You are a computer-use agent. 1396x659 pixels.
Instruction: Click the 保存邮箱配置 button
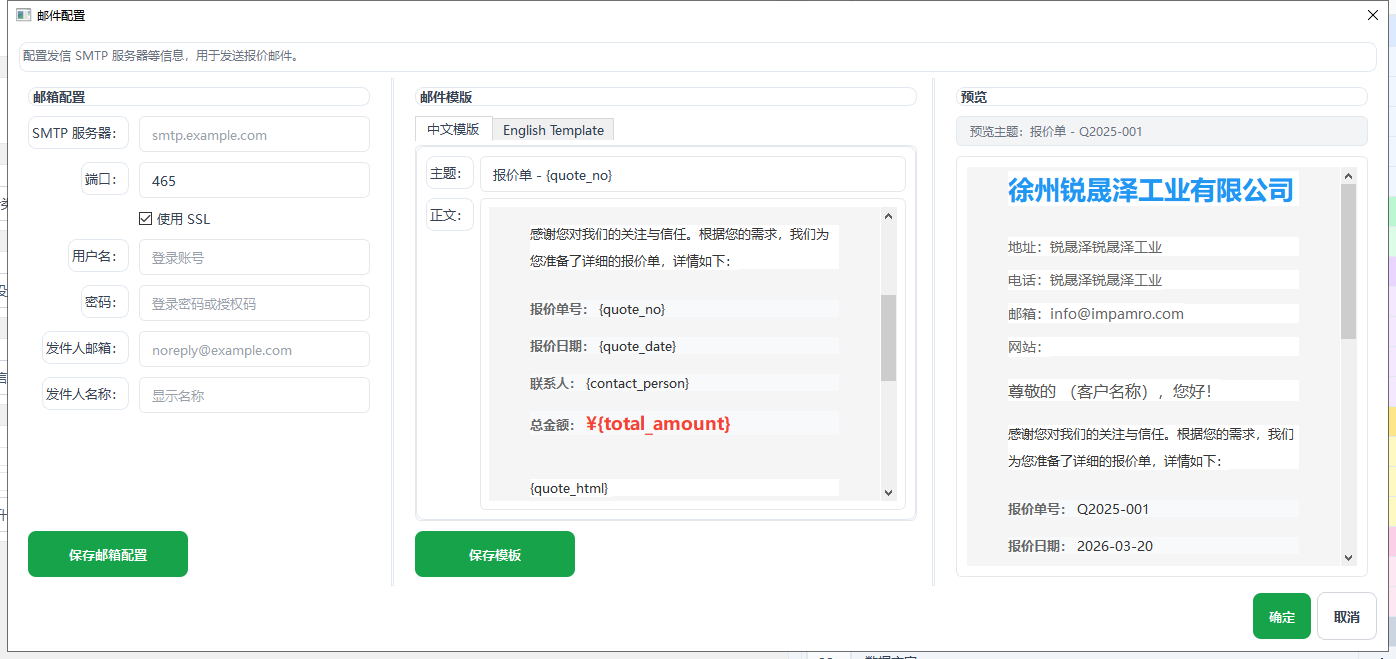click(108, 554)
